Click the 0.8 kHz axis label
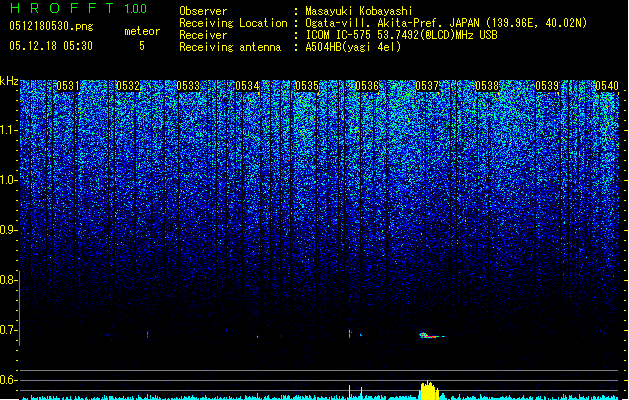This screenshot has height=400, width=629. pyautogui.click(x=8, y=280)
